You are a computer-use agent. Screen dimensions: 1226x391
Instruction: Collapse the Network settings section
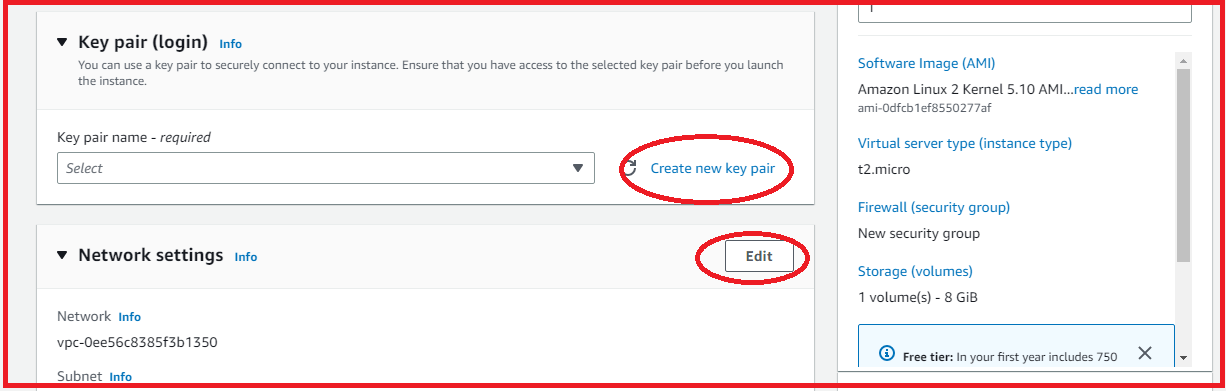pyautogui.click(x=61, y=255)
